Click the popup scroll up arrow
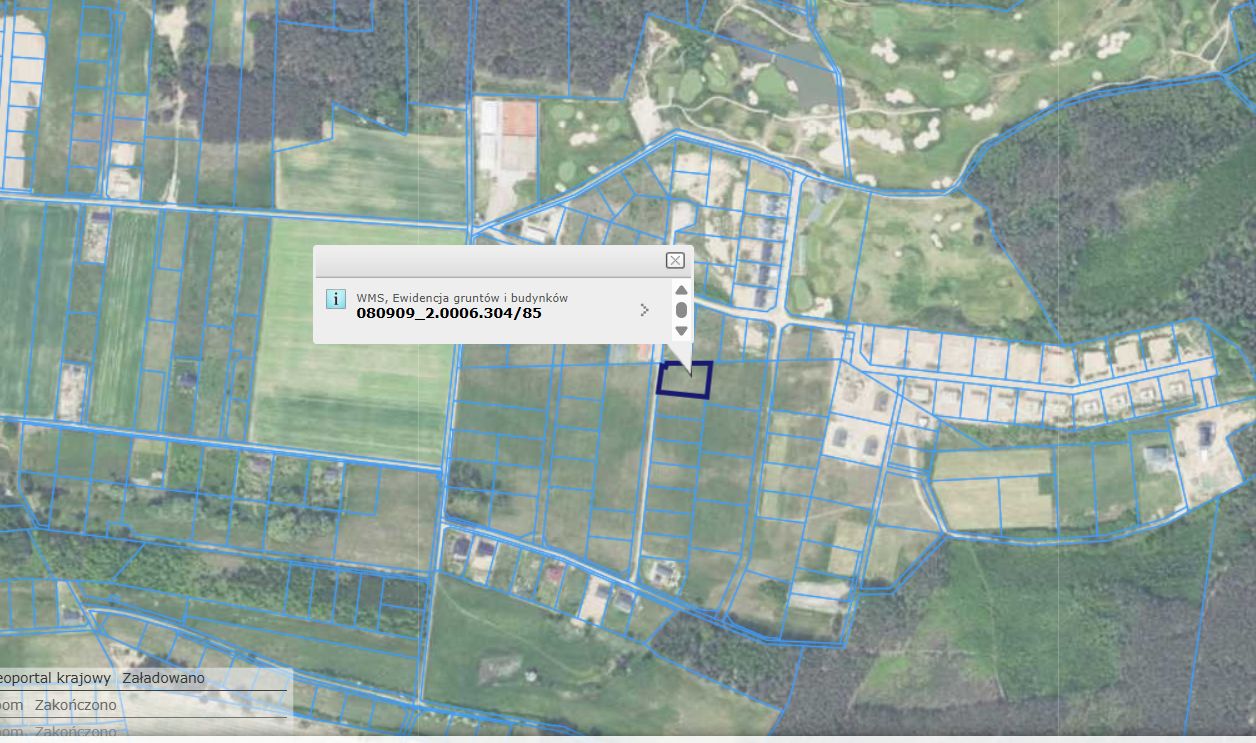This screenshot has width=1256, height=743. point(681,290)
